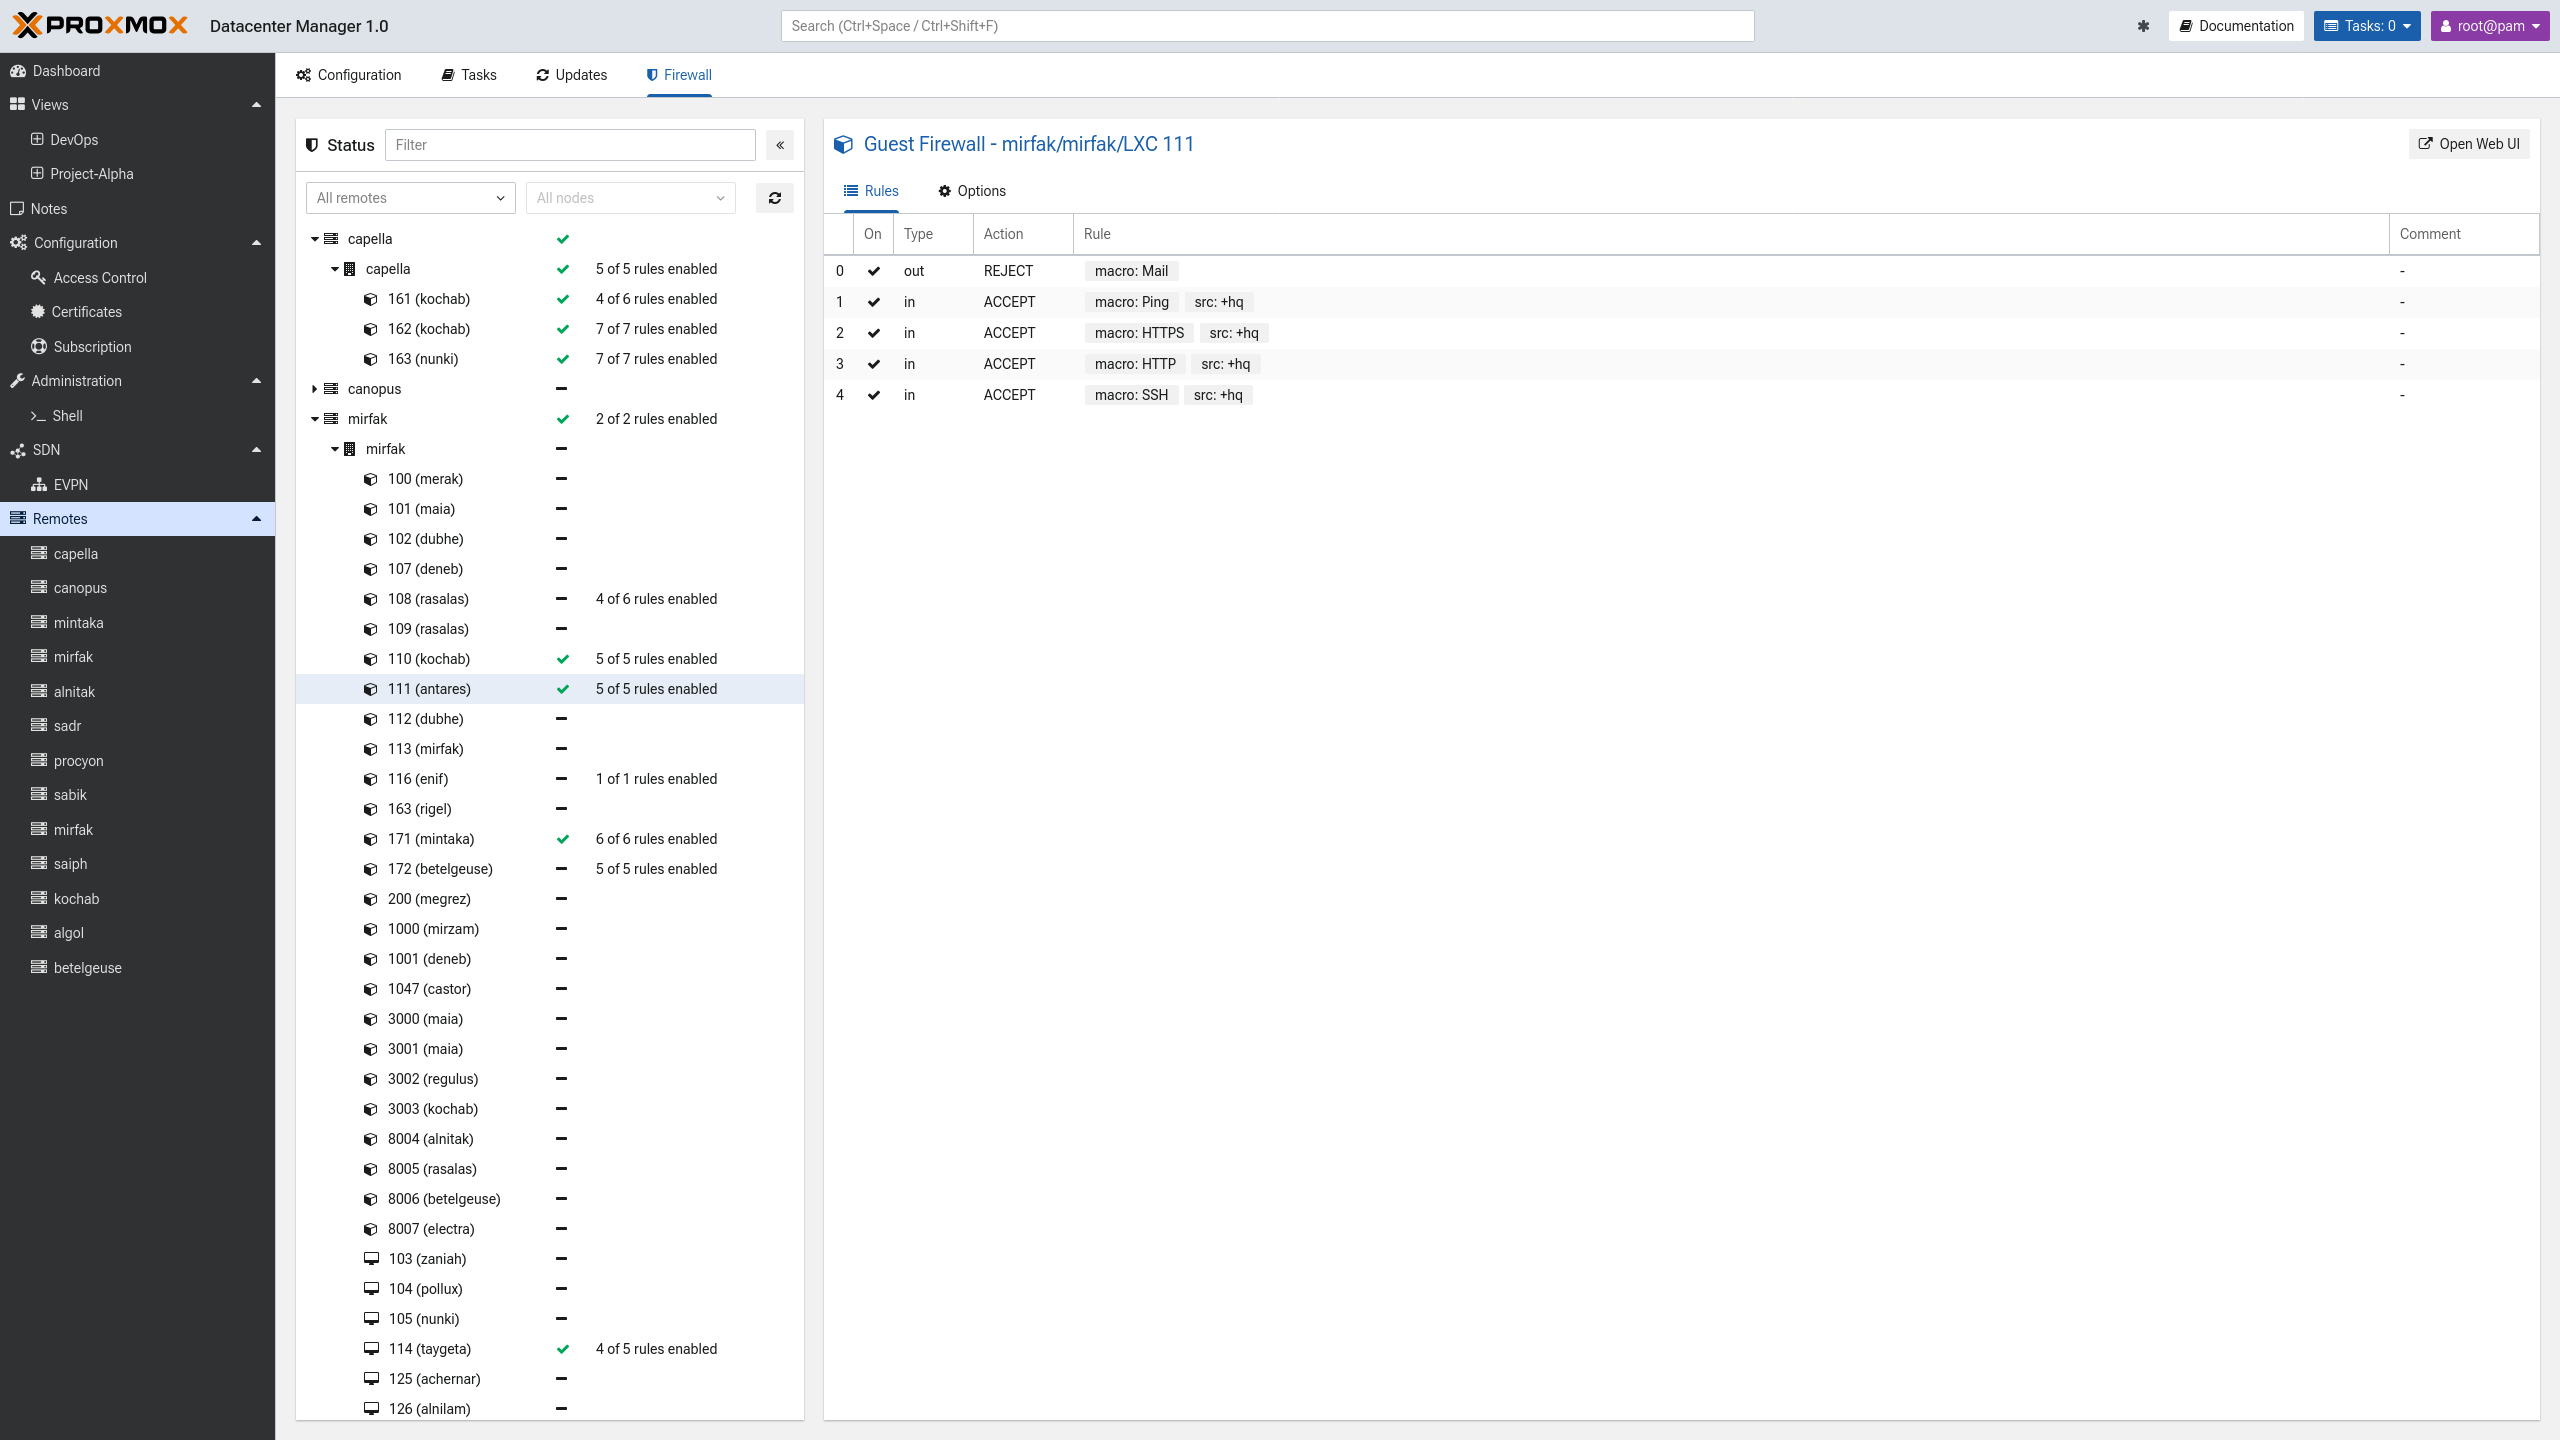Screen dimensions: 2560x1440
Task: Toggle the On checkmark for HTTPS rule 2
Action: point(874,333)
